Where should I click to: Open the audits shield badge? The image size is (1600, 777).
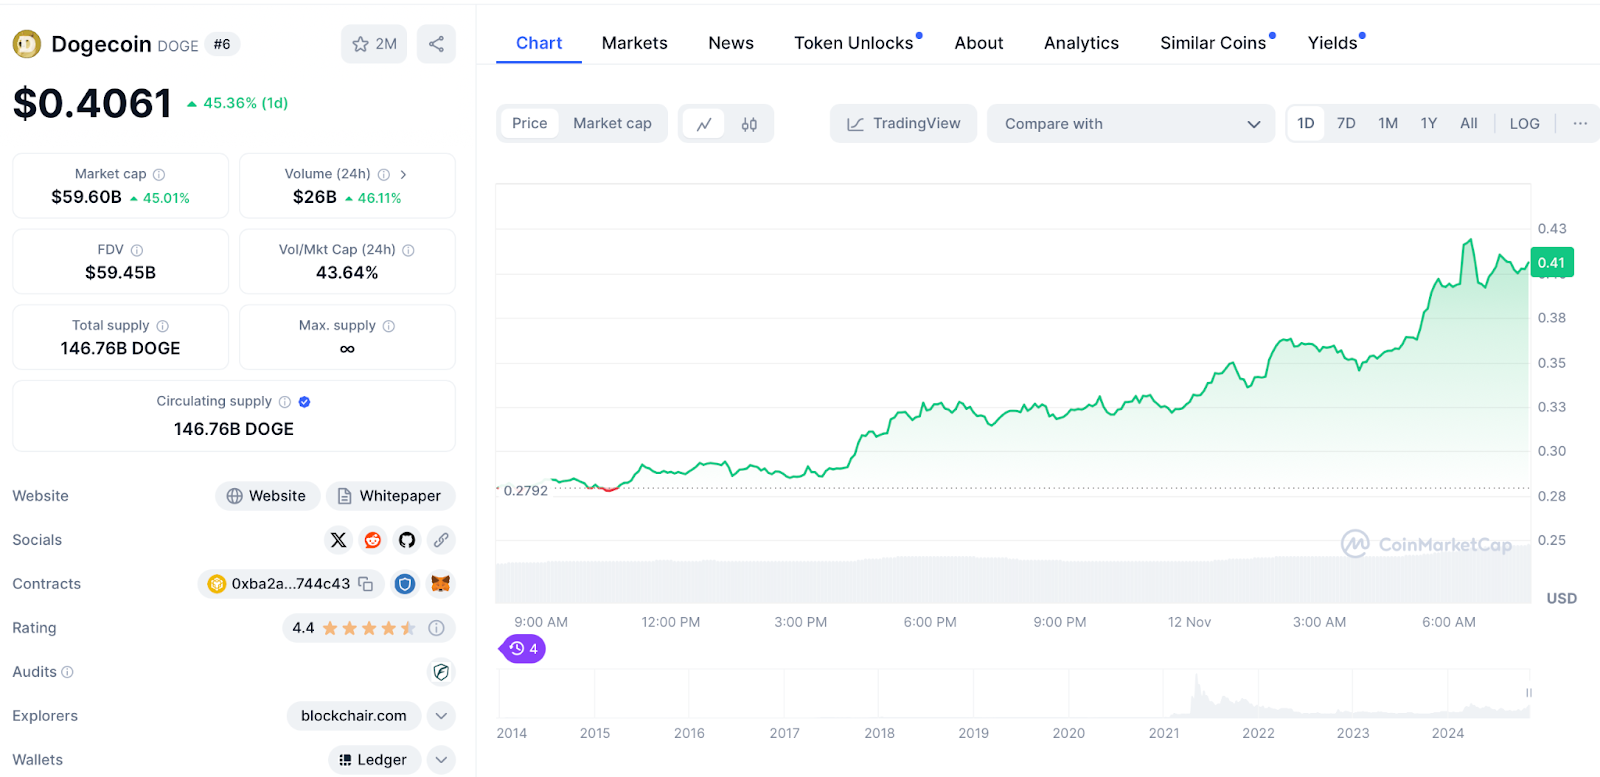441,672
